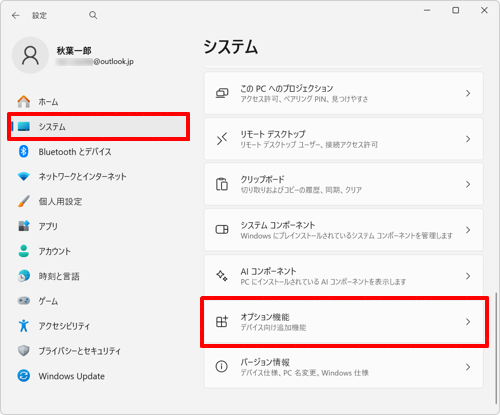The height and width of the screenshot is (415, 500).
Task: Click the Accessibility figure icon
Action: 24,326
